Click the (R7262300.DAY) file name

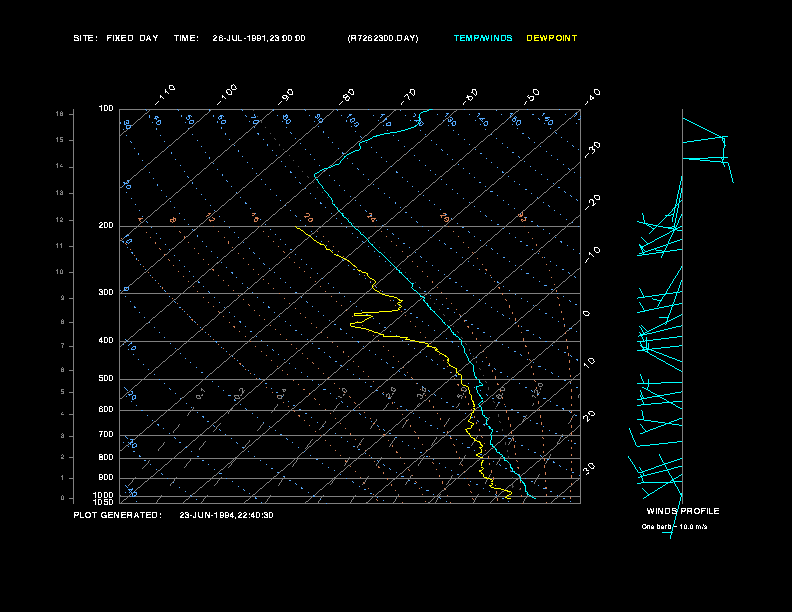click(383, 38)
